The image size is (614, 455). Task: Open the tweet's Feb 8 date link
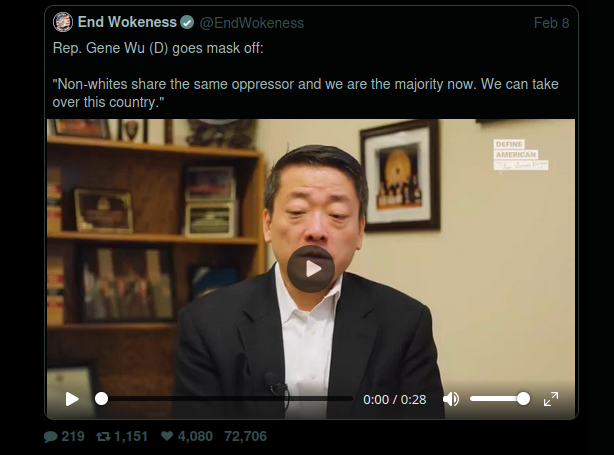tap(551, 23)
